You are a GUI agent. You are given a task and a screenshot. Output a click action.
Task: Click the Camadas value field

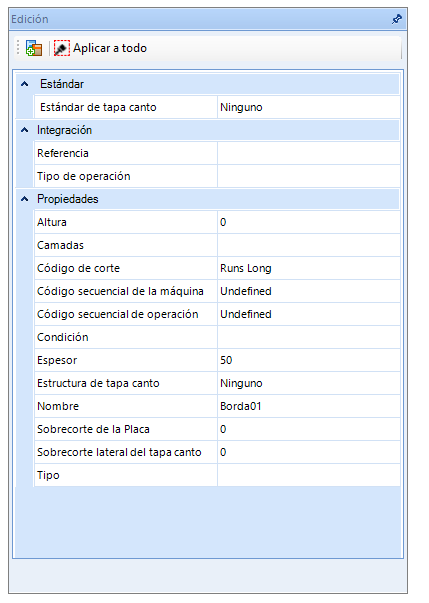coord(309,245)
